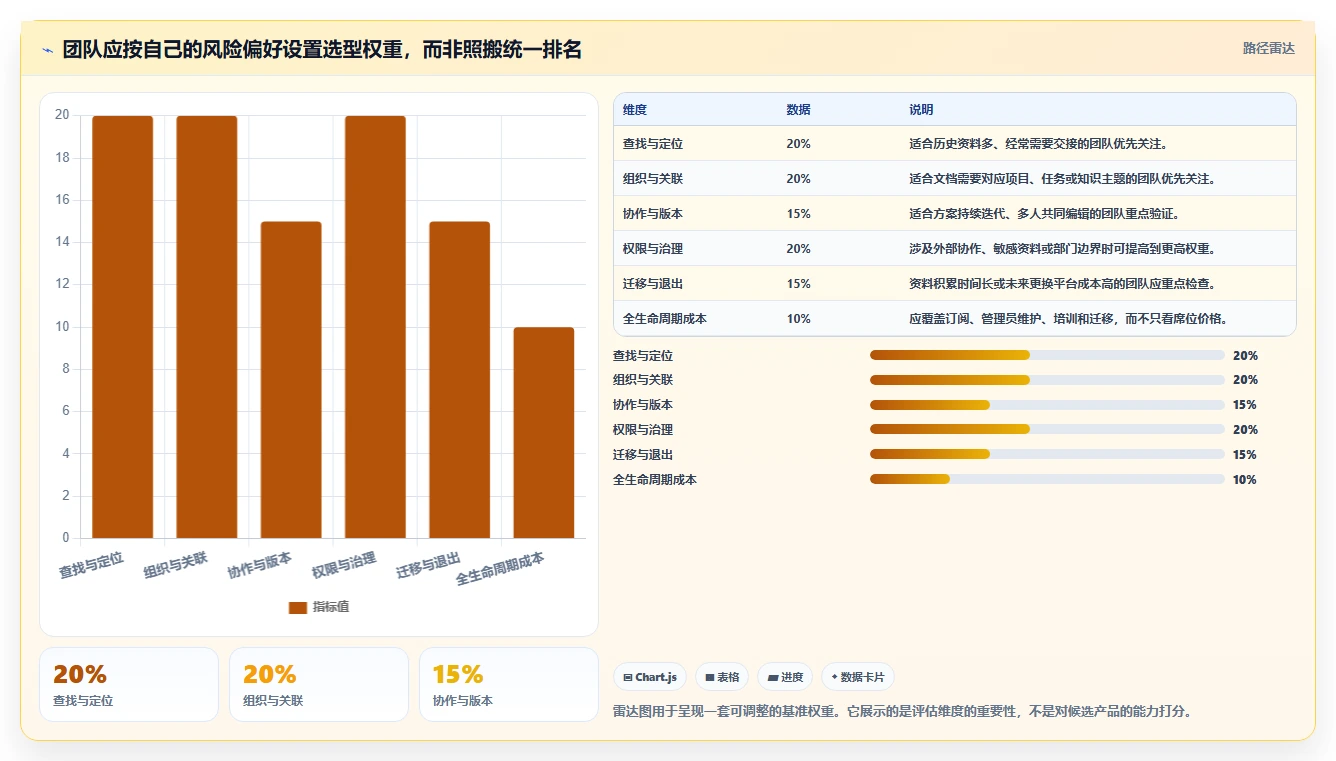Open the 协作与版本 15% summary card
The image size is (1336, 761).
pos(509,684)
